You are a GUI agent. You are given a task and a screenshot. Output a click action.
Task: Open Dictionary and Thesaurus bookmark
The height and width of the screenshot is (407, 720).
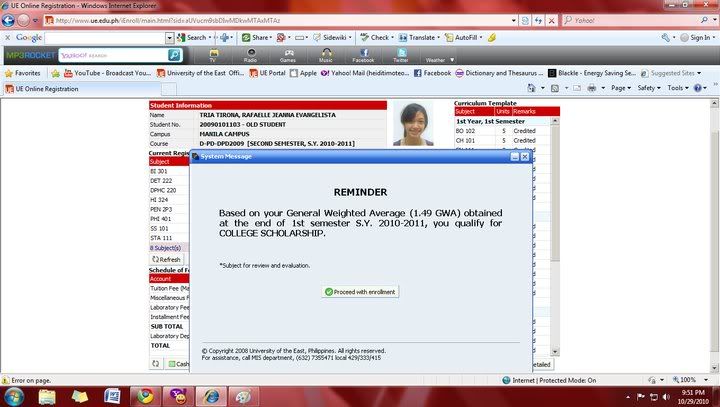(x=499, y=73)
